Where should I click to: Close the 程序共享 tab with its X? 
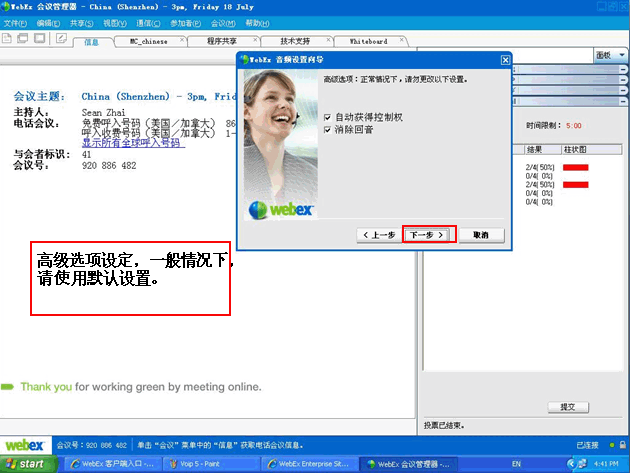coord(255,40)
